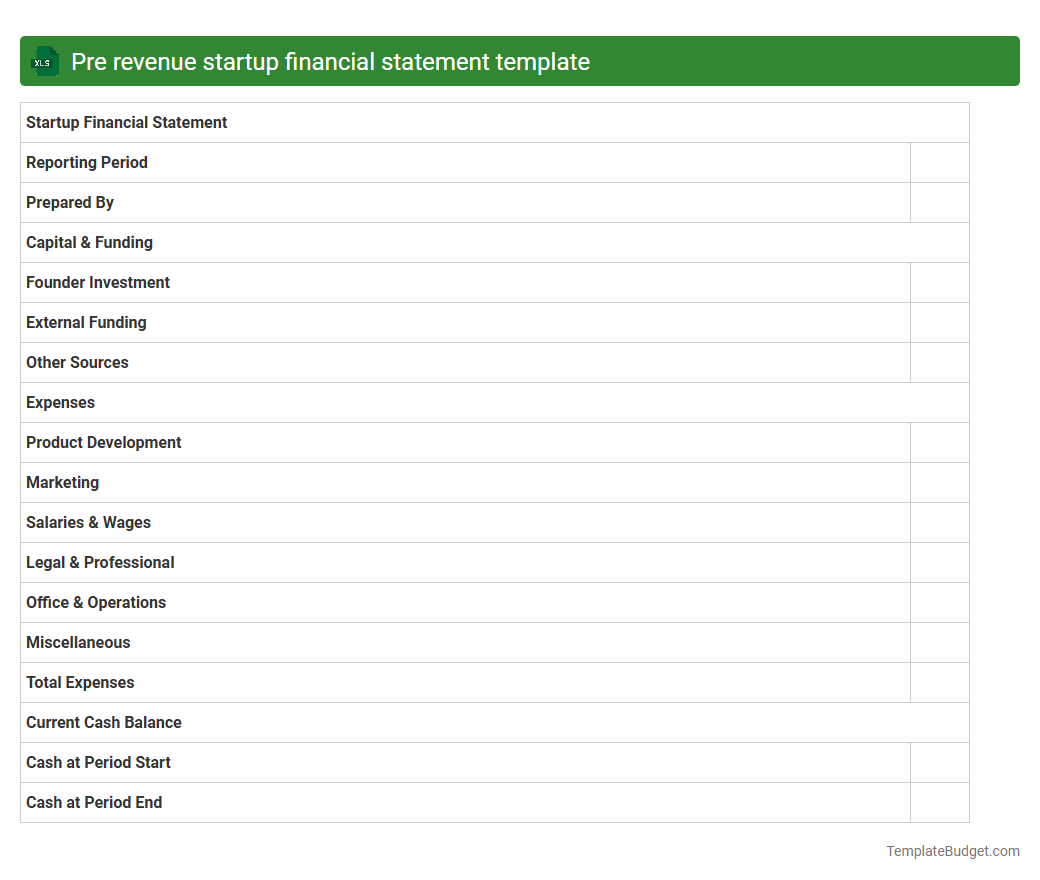Select the Reporting Period input cell
Viewport: 1040px width, 880px height.
point(939,162)
